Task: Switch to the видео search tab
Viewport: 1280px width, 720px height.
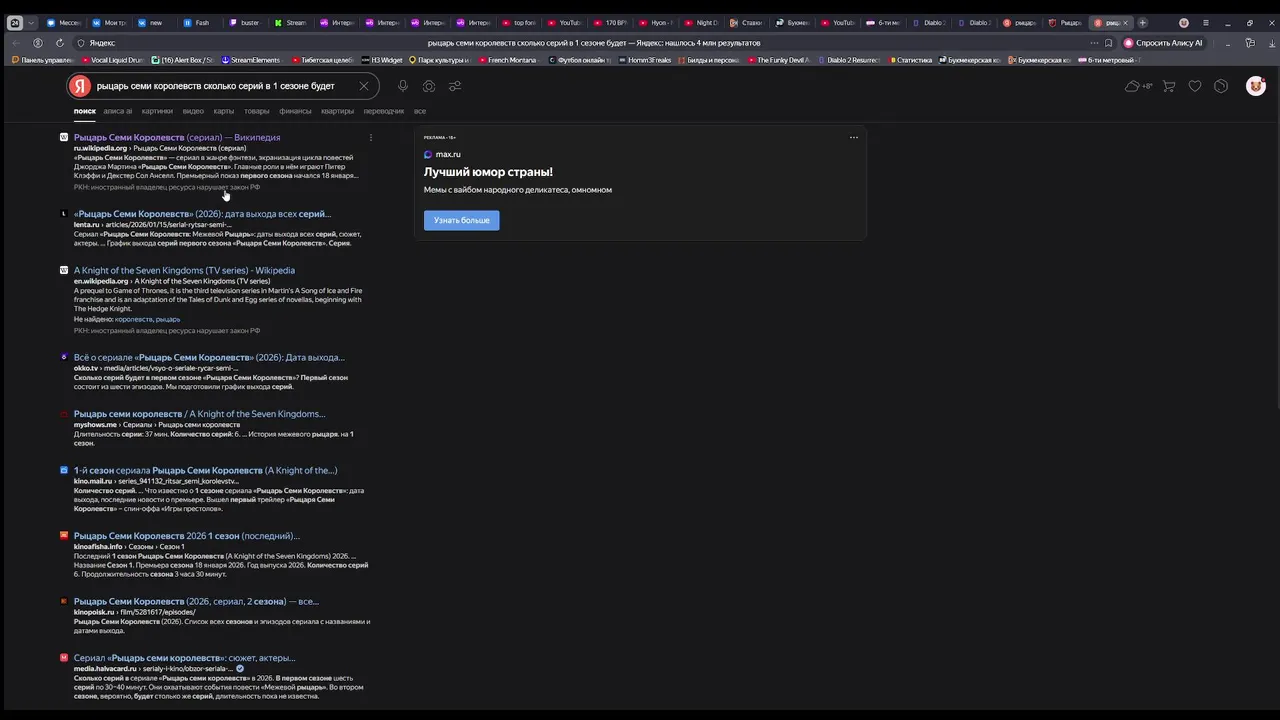Action: pyautogui.click(x=193, y=111)
